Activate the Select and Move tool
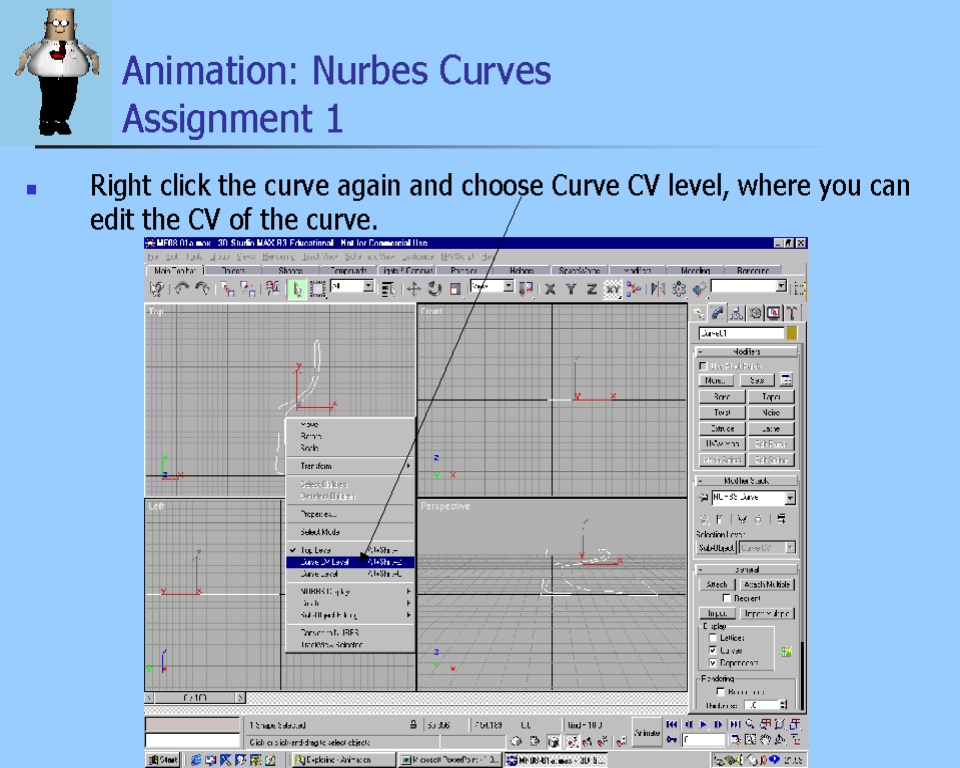This screenshot has width=960, height=768. pyautogui.click(x=413, y=289)
